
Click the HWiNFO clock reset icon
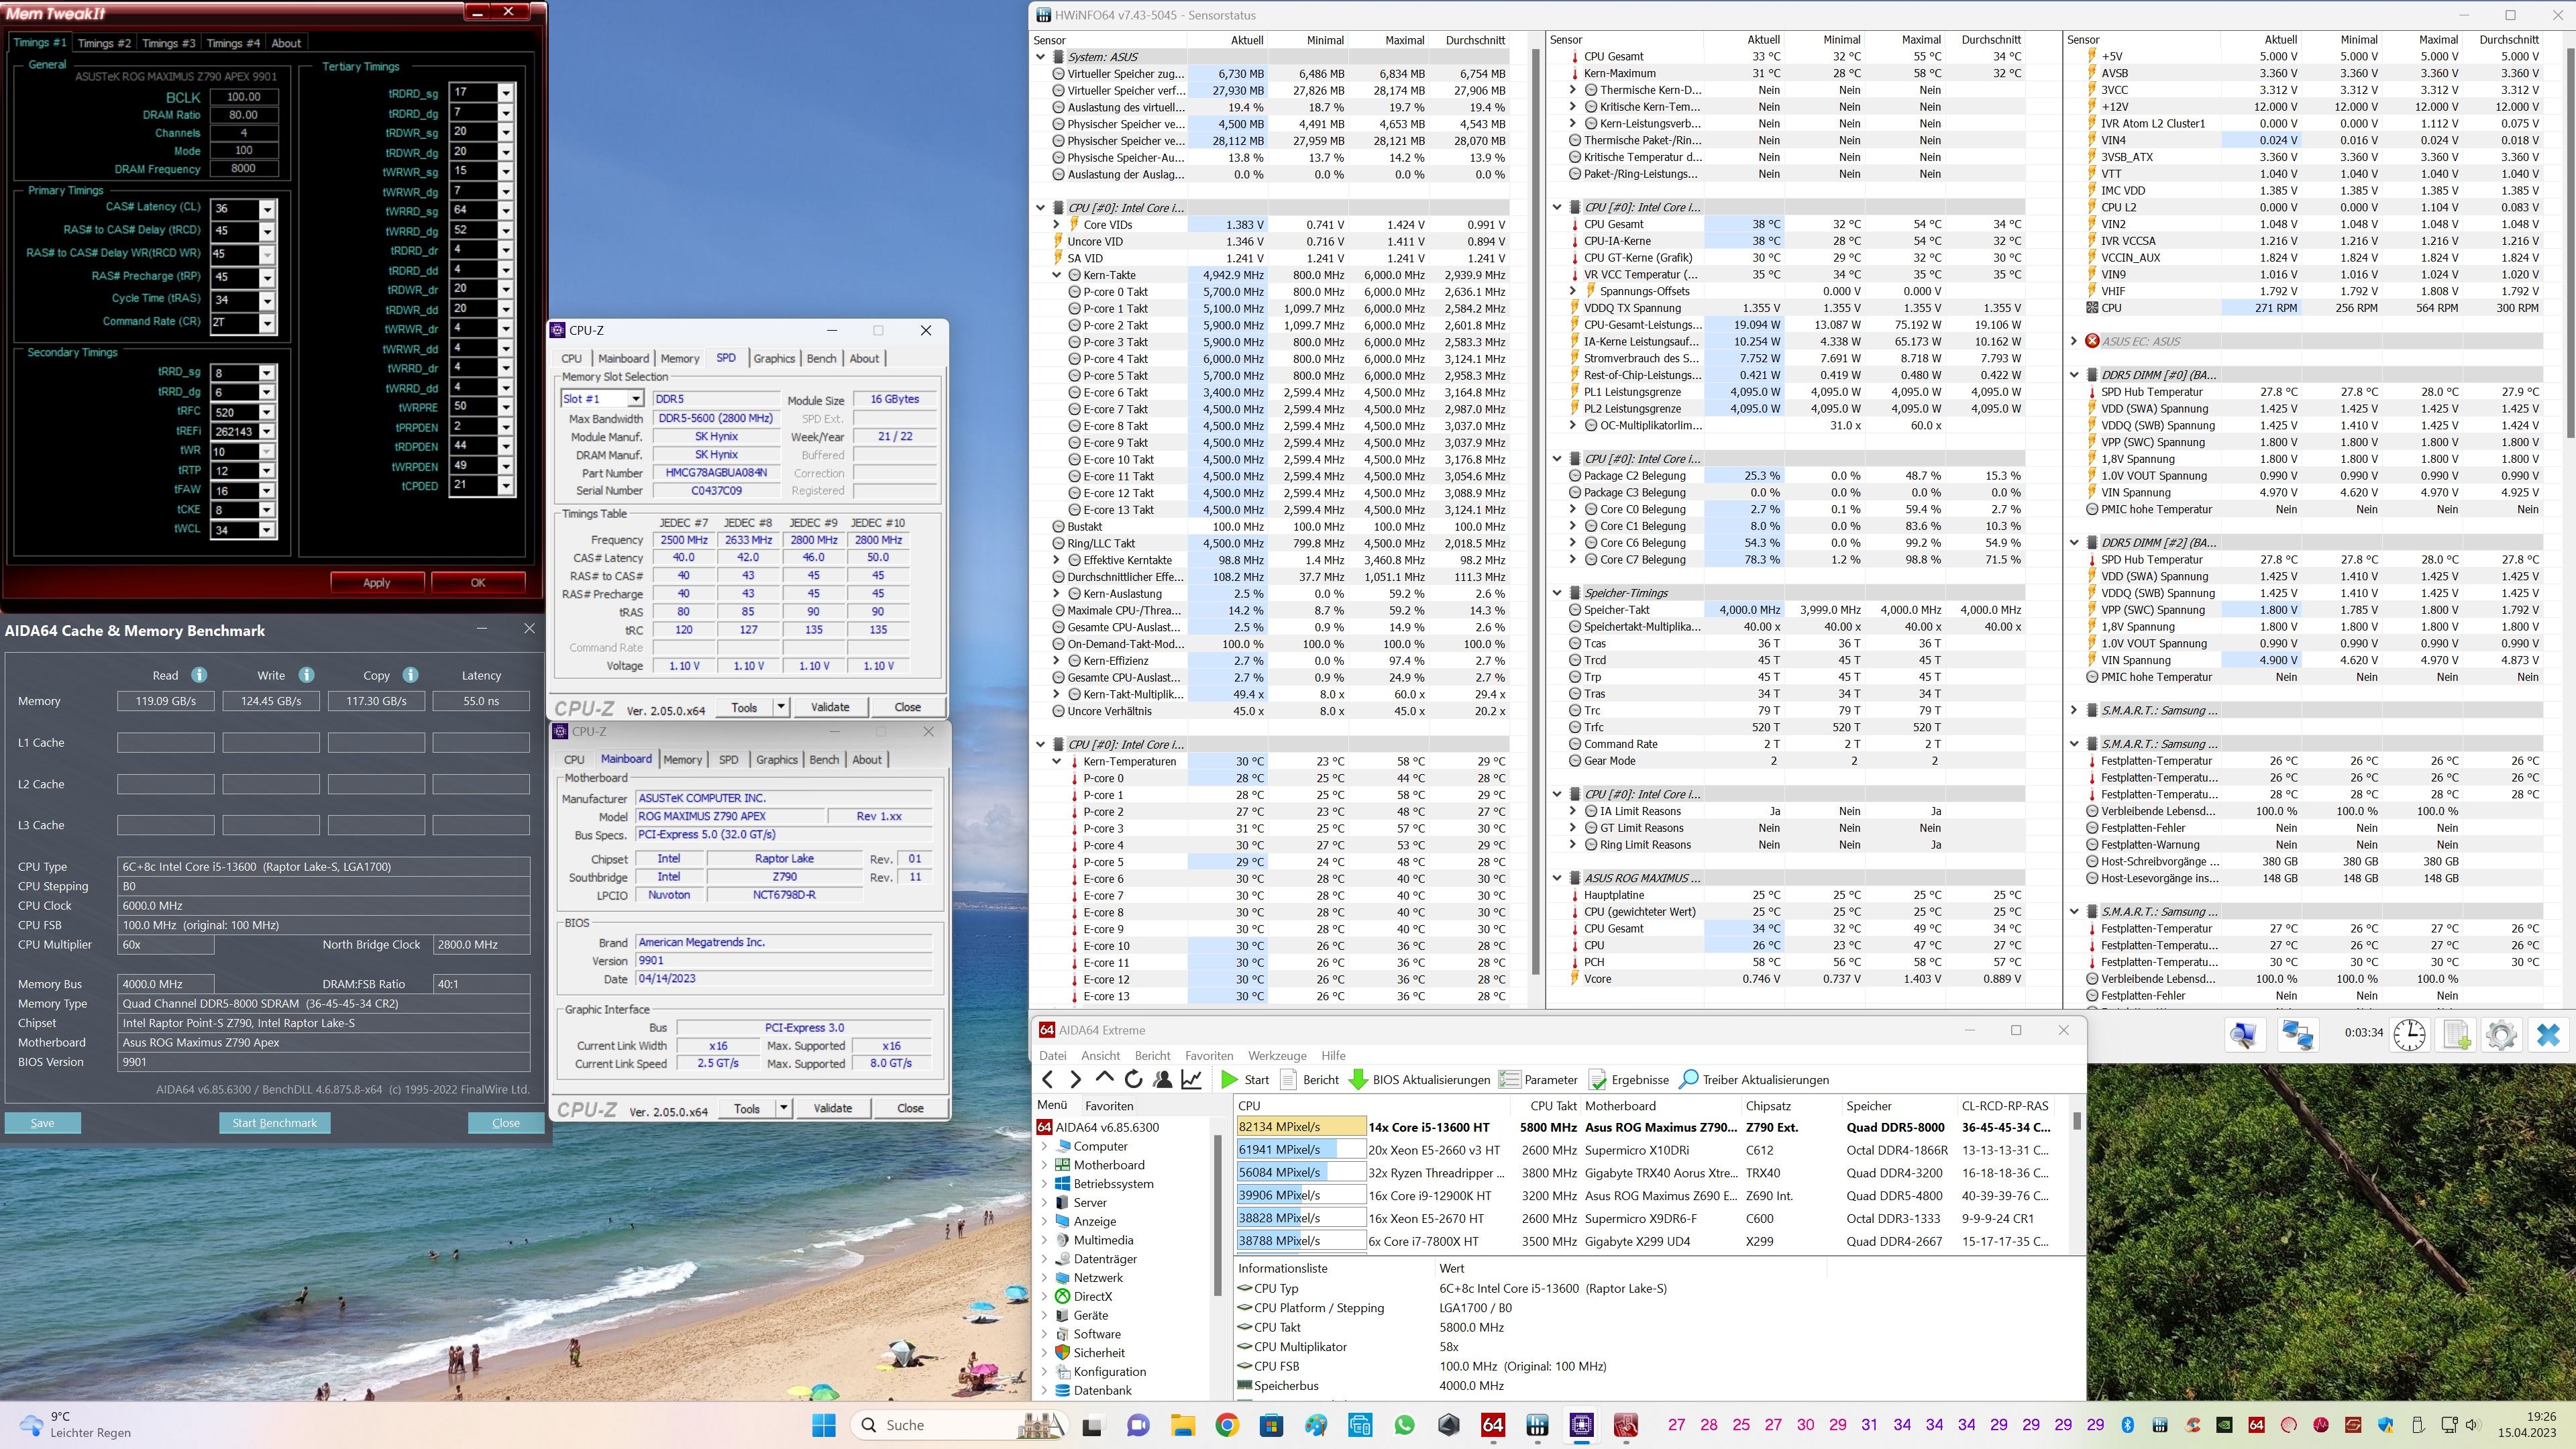2409,1035
